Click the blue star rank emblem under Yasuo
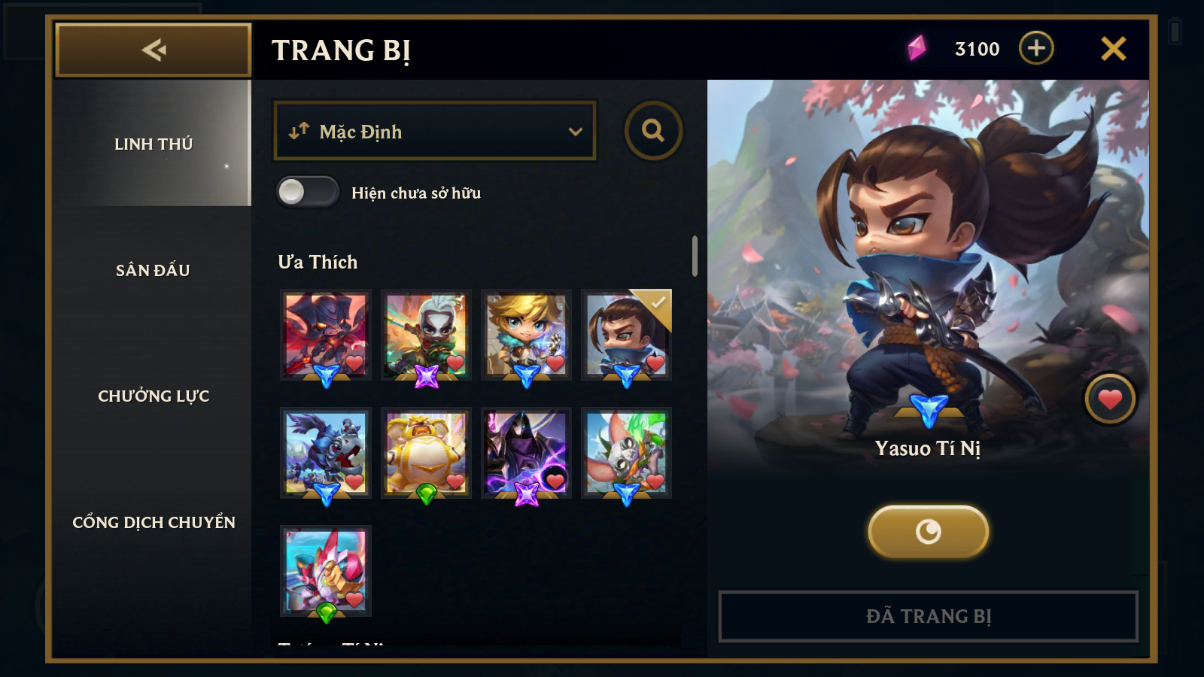 coord(929,411)
